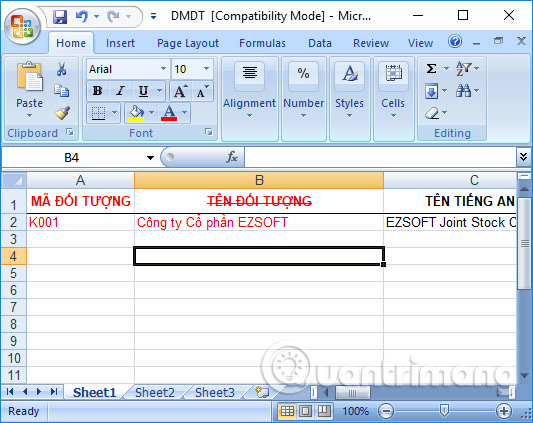
Task: Open the font name Arial dropdown
Action: click(x=164, y=69)
